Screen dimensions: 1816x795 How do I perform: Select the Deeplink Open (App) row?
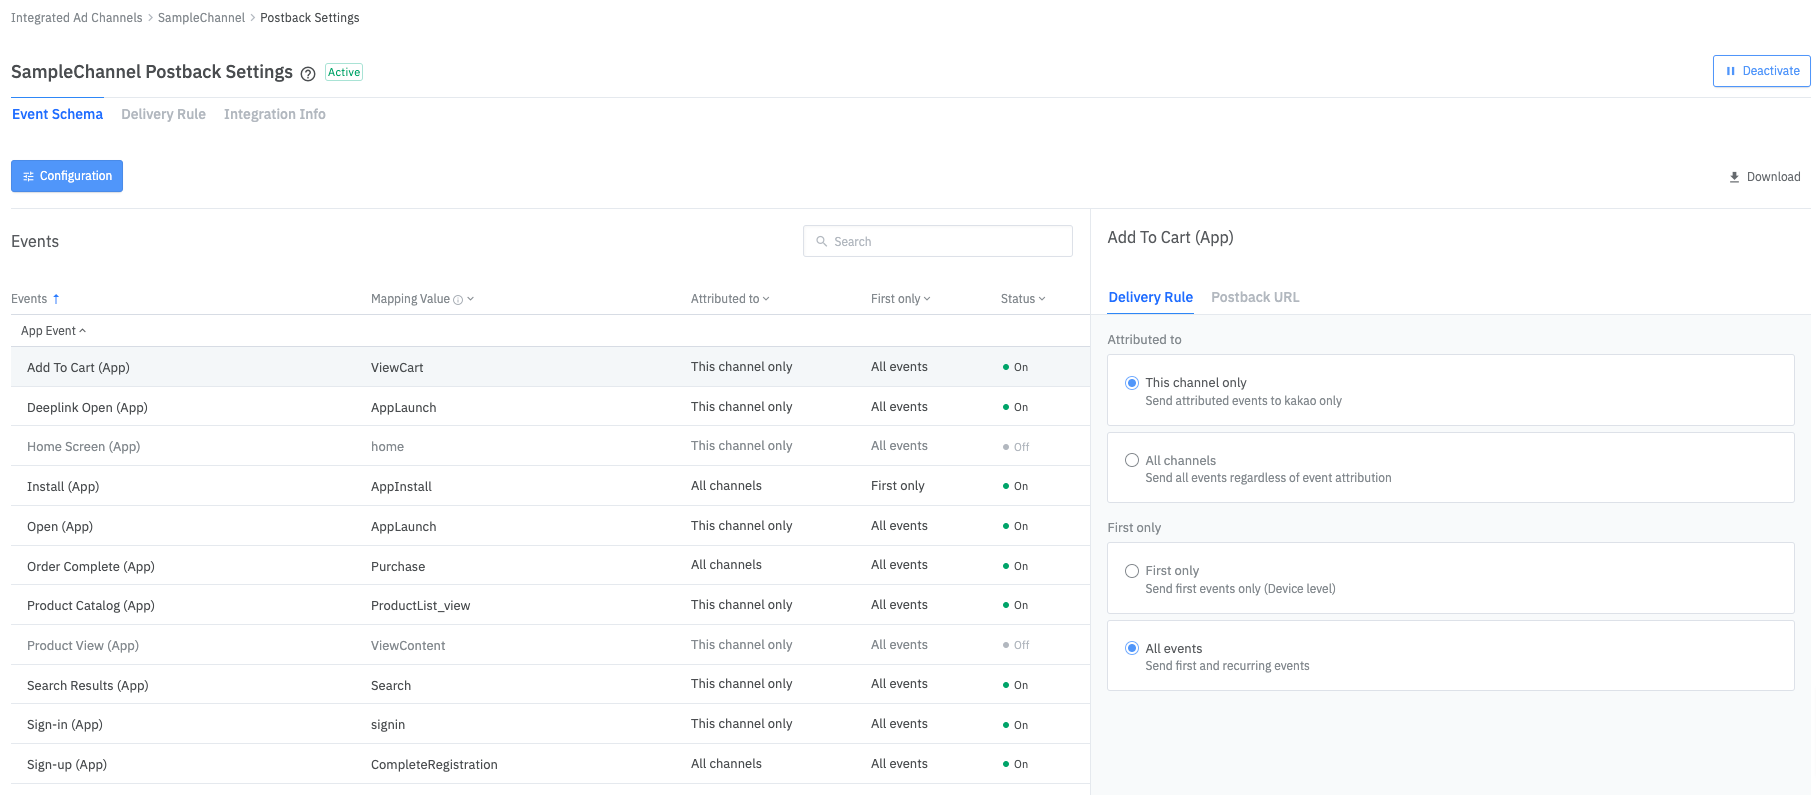click(x=550, y=407)
